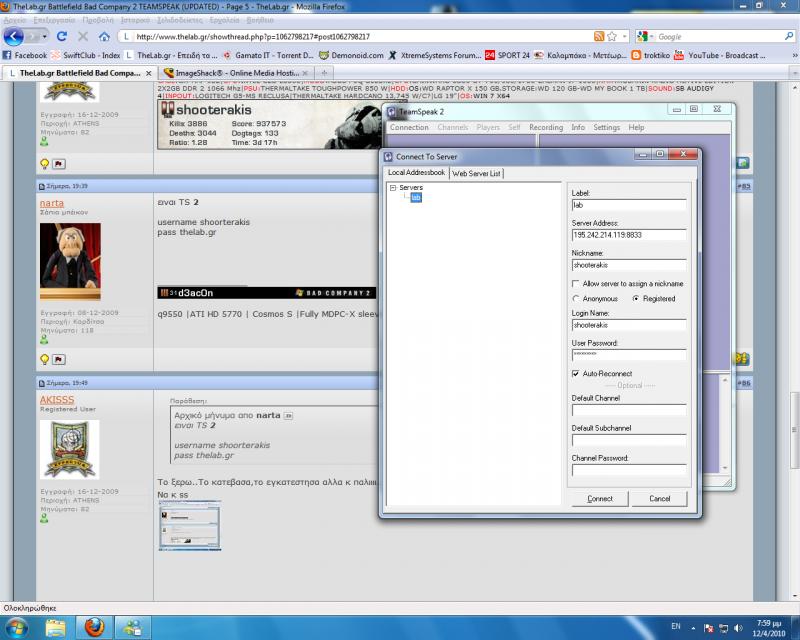Click the TeamSpeak taskbar icon
Image resolution: width=800 pixels, height=640 pixels.
[x=132, y=628]
